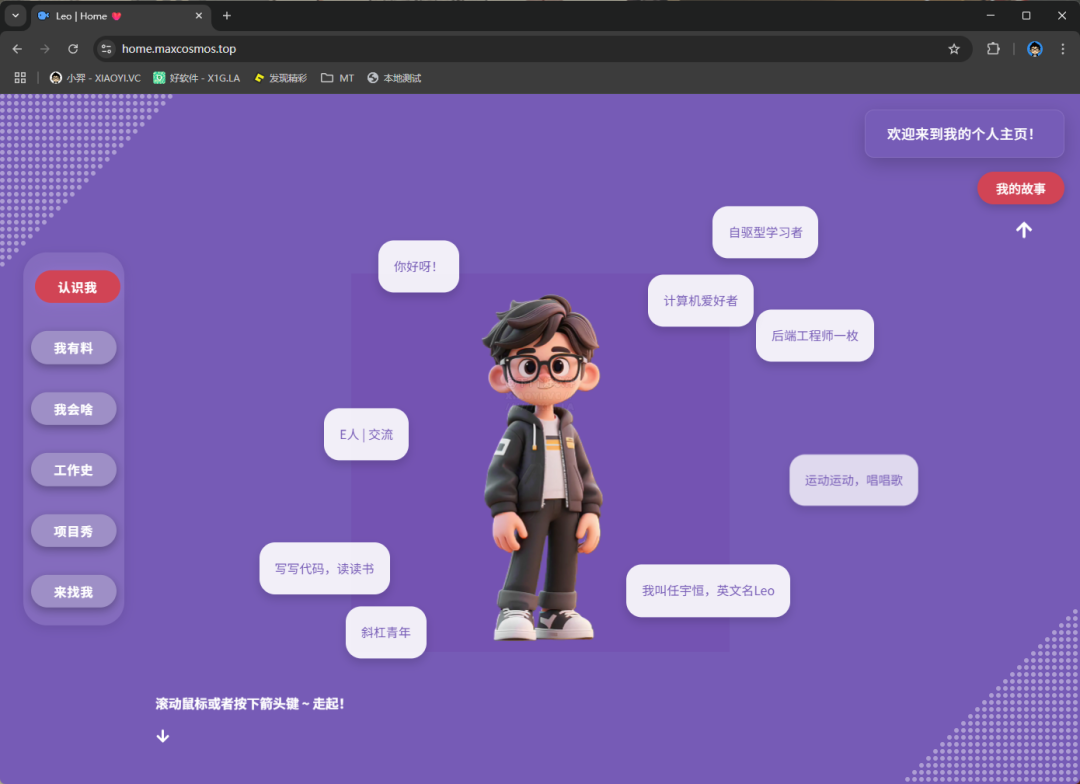This screenshot has height=784, width=1080.
Task: Open the Chrome profile avatar
Action: 1035,49
